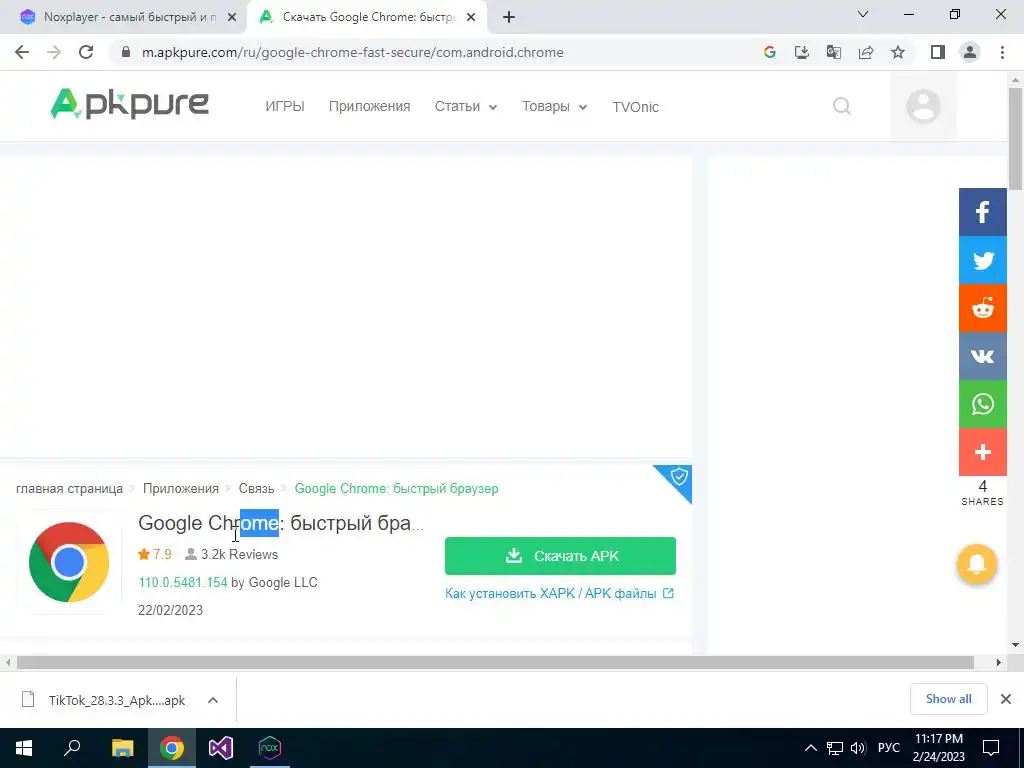Open Chrome profile avatar menu
This screenshot has width=1024, height=768.
pos(970,52)
